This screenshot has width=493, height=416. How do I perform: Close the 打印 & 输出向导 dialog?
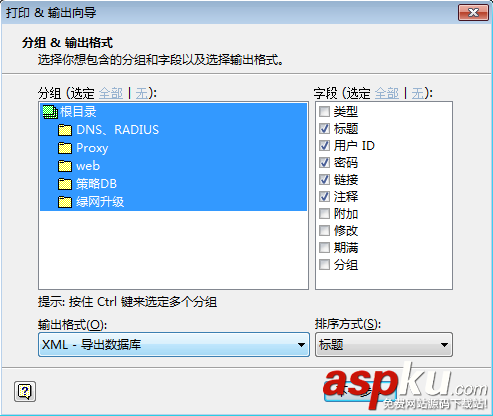[x=473, y=13]
